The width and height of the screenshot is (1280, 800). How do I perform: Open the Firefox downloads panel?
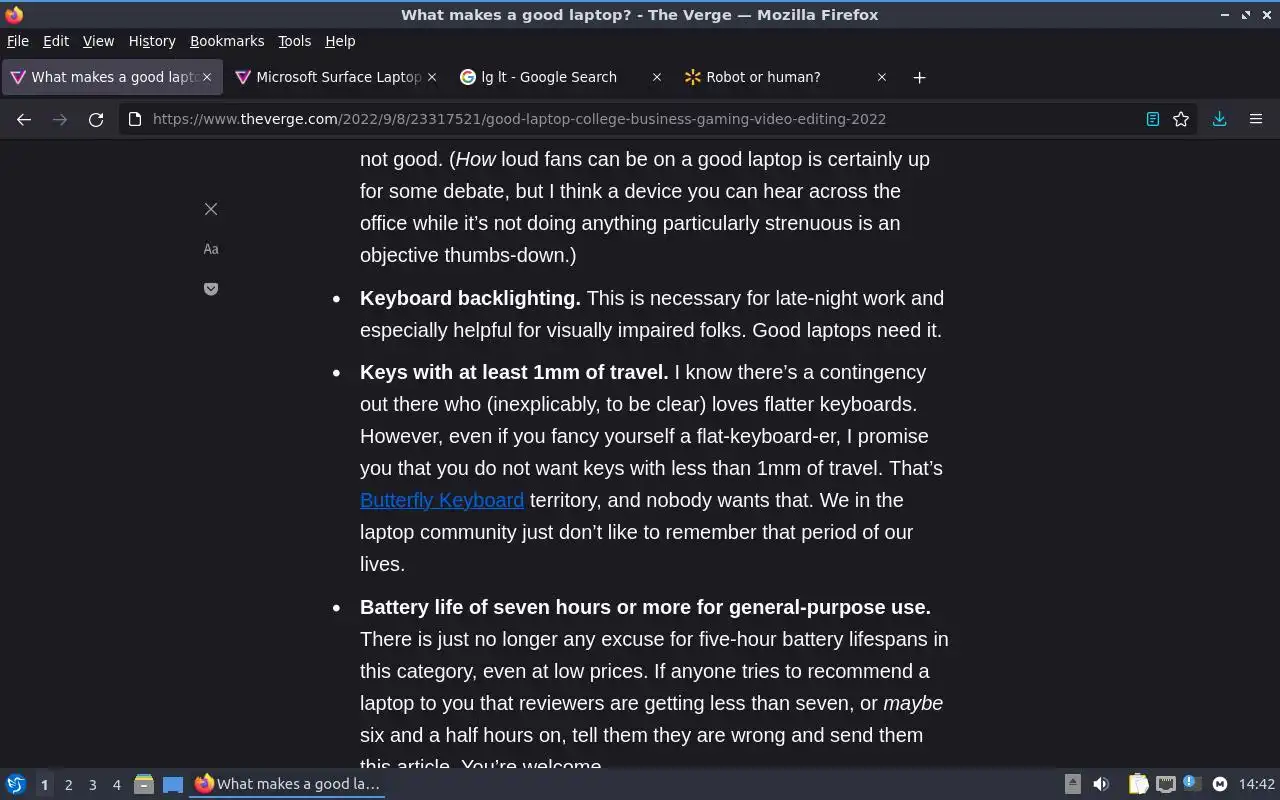1219,119
